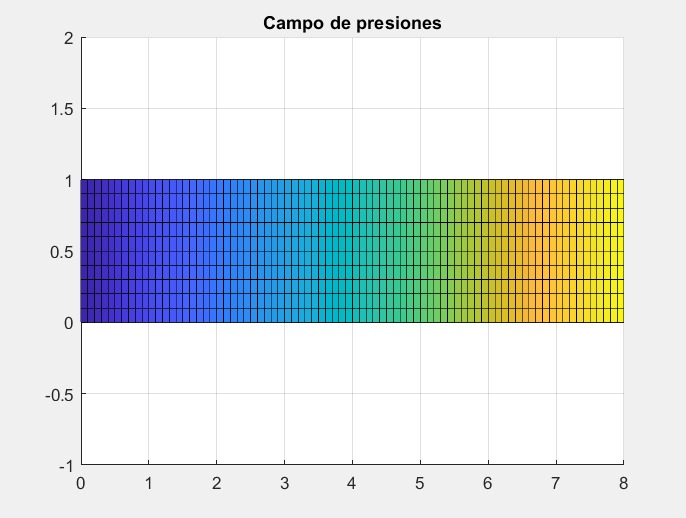
Task: Select the y-axis tick label 2
Action: [x=69, y=38]
